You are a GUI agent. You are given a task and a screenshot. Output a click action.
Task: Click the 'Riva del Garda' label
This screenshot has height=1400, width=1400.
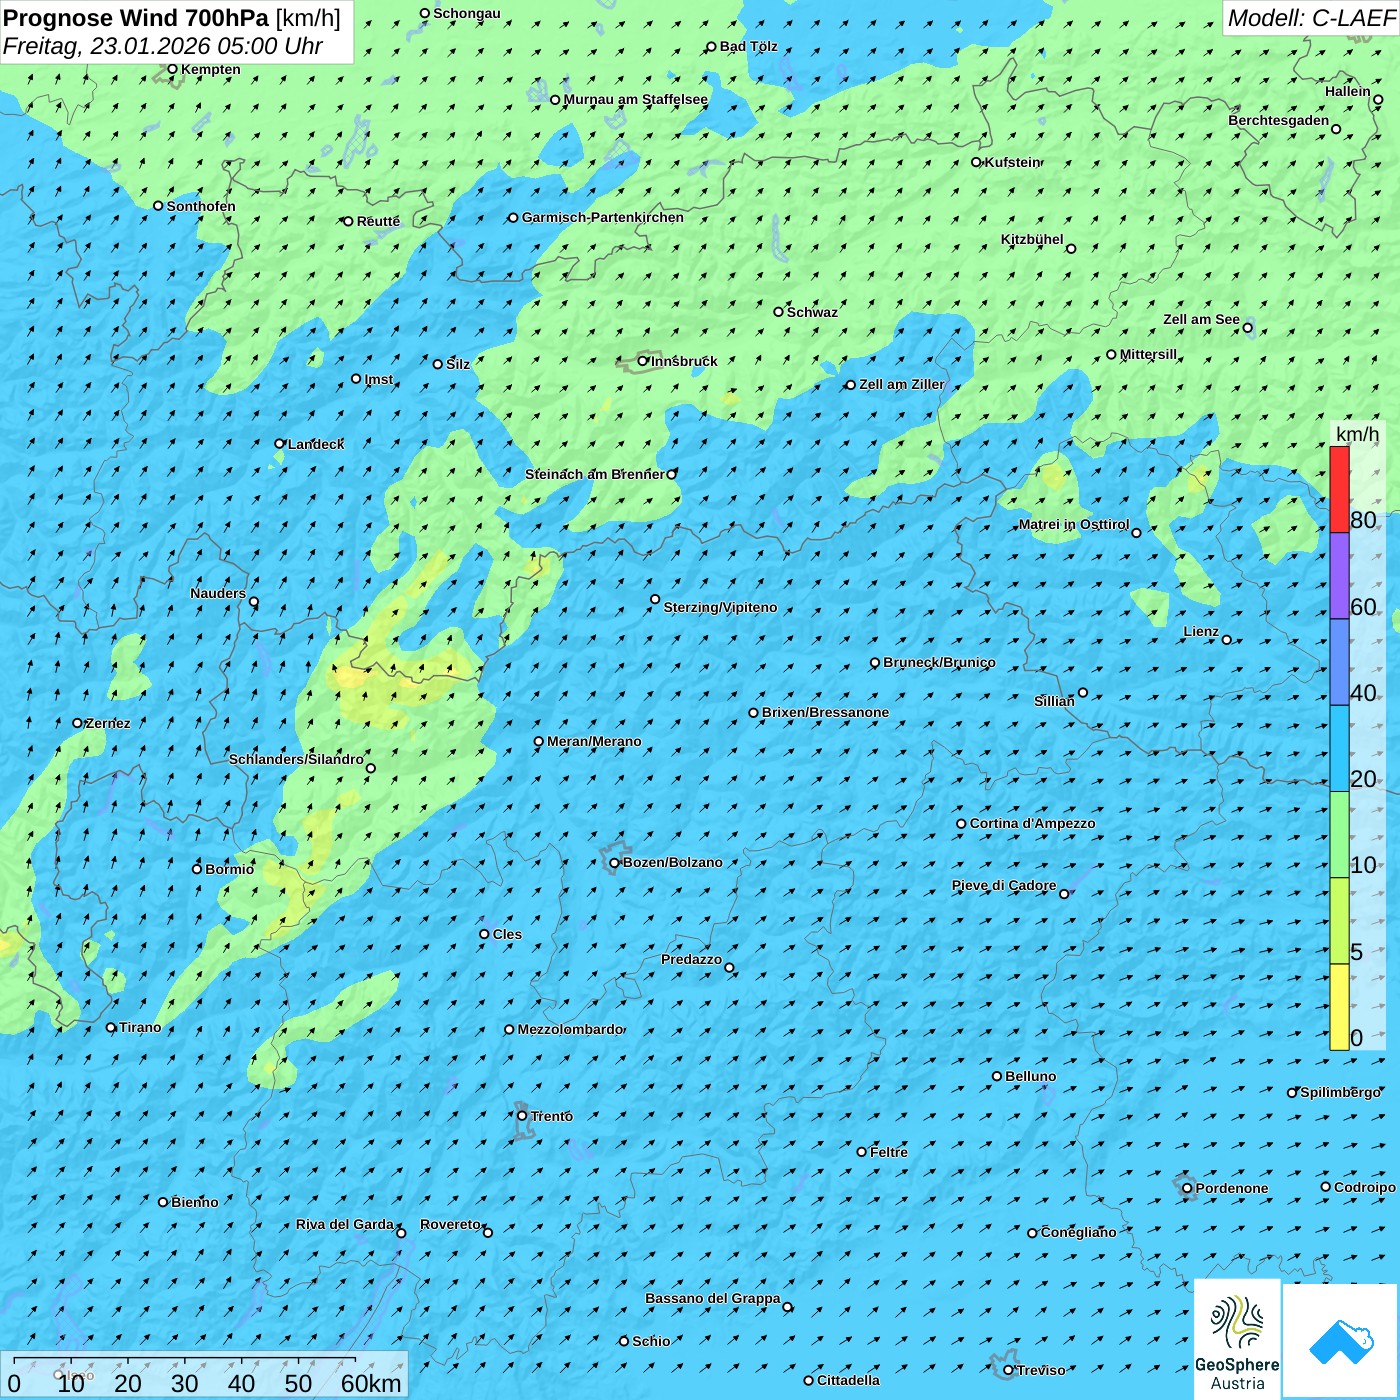tap(345, 1224)
